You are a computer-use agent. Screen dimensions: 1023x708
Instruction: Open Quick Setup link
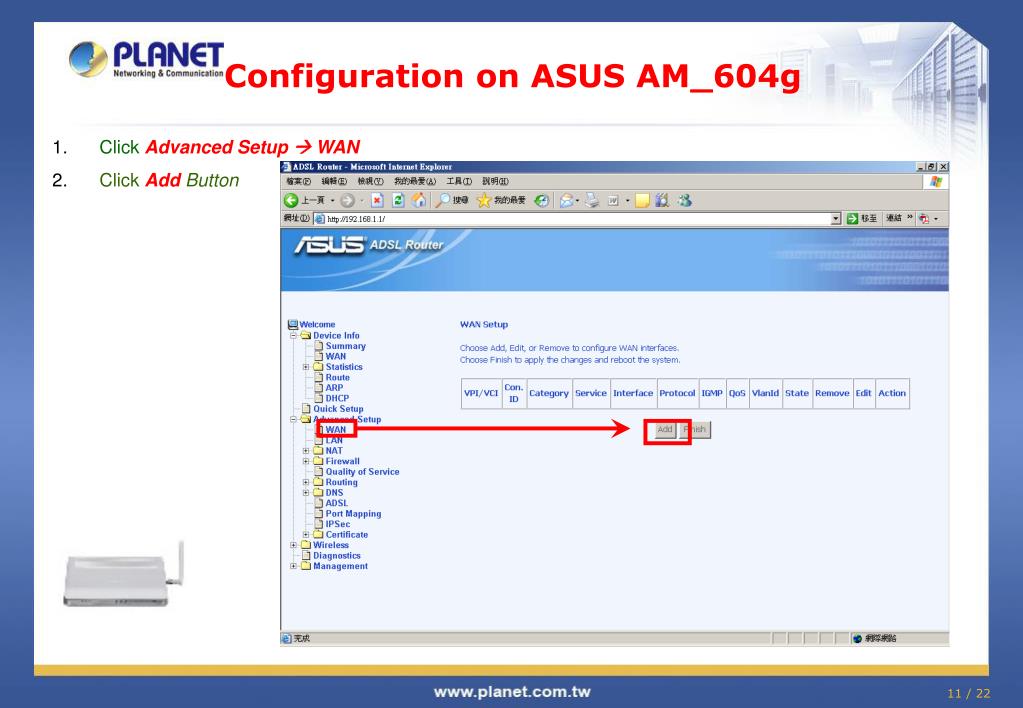pos(338,408)
